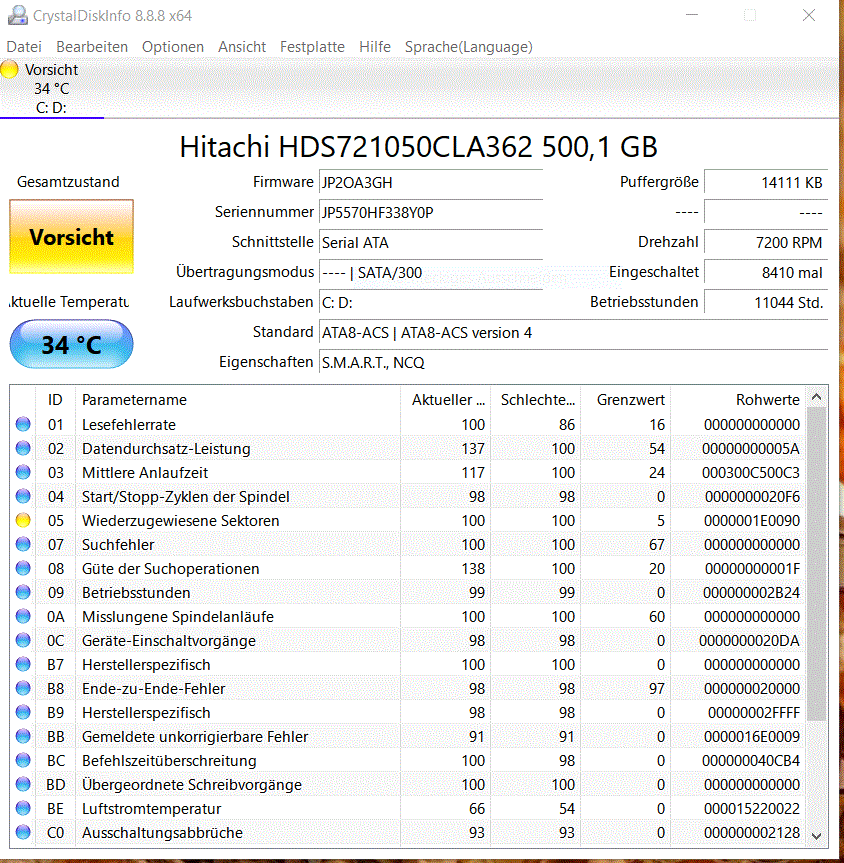
Task: Click the blue 34 °C temperature button
Action: pos(72,345)
